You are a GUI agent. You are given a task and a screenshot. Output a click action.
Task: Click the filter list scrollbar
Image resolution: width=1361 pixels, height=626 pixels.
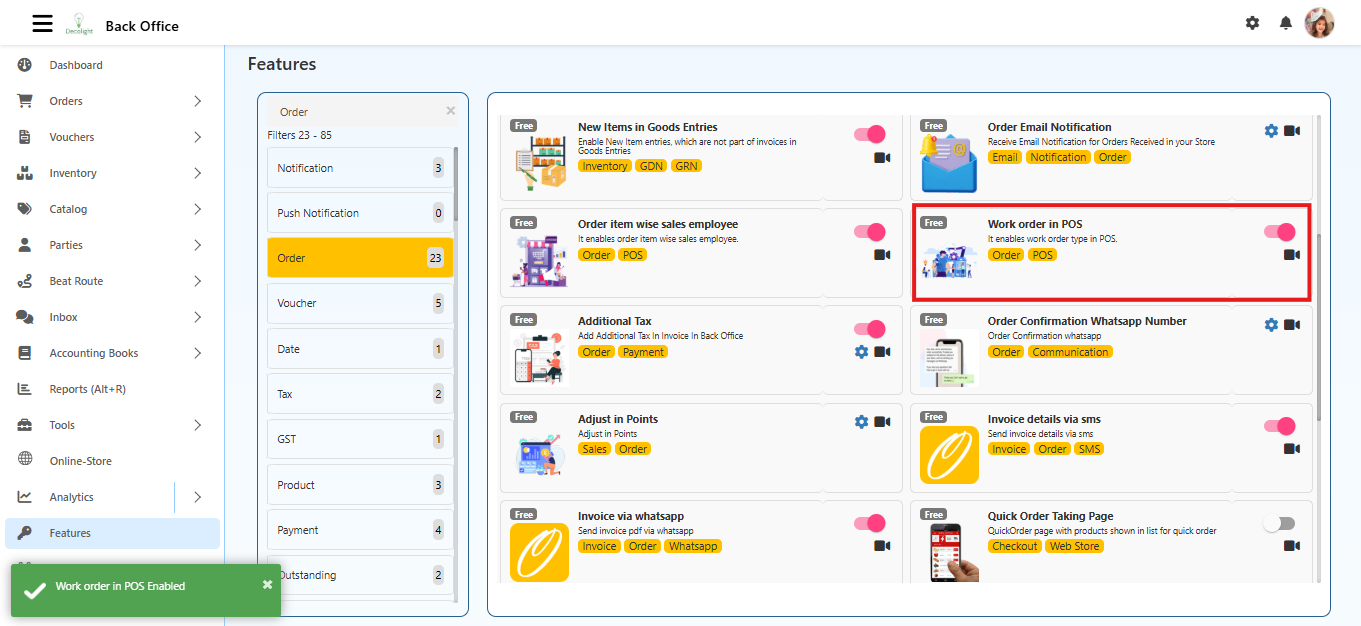point(456,185)
